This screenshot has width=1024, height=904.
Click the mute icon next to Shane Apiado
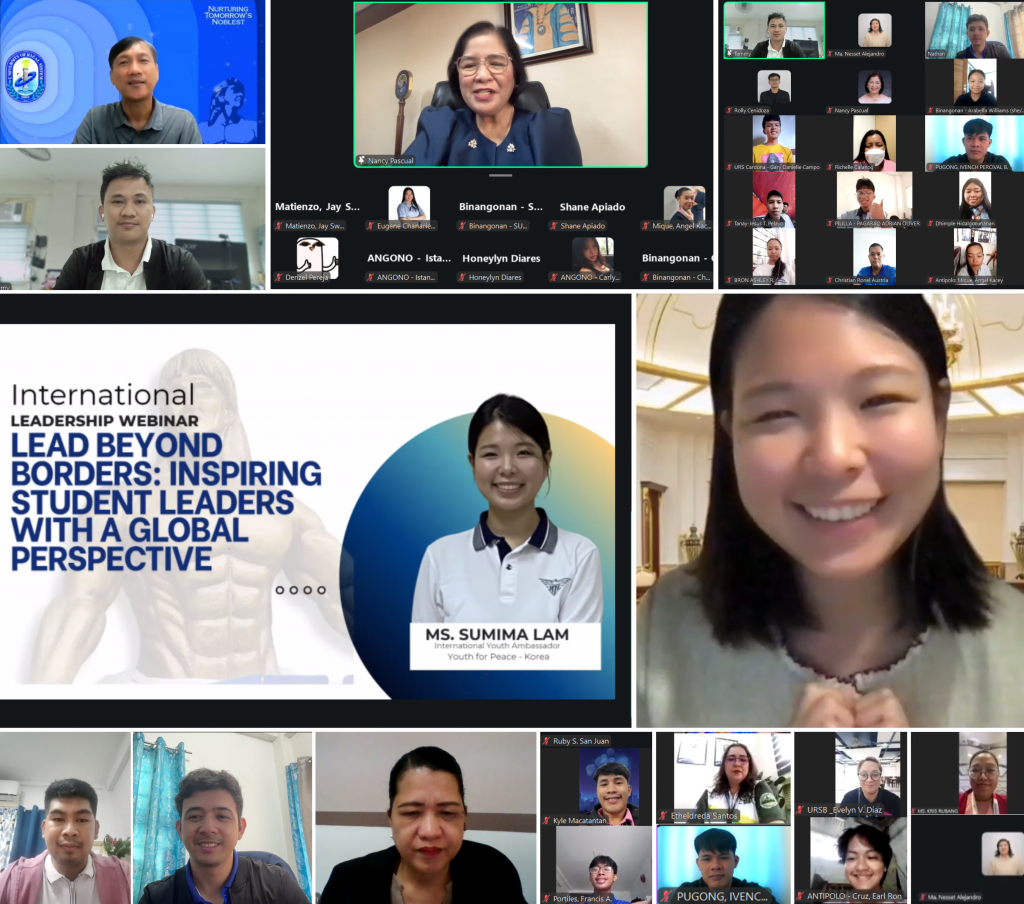[556, 226]
